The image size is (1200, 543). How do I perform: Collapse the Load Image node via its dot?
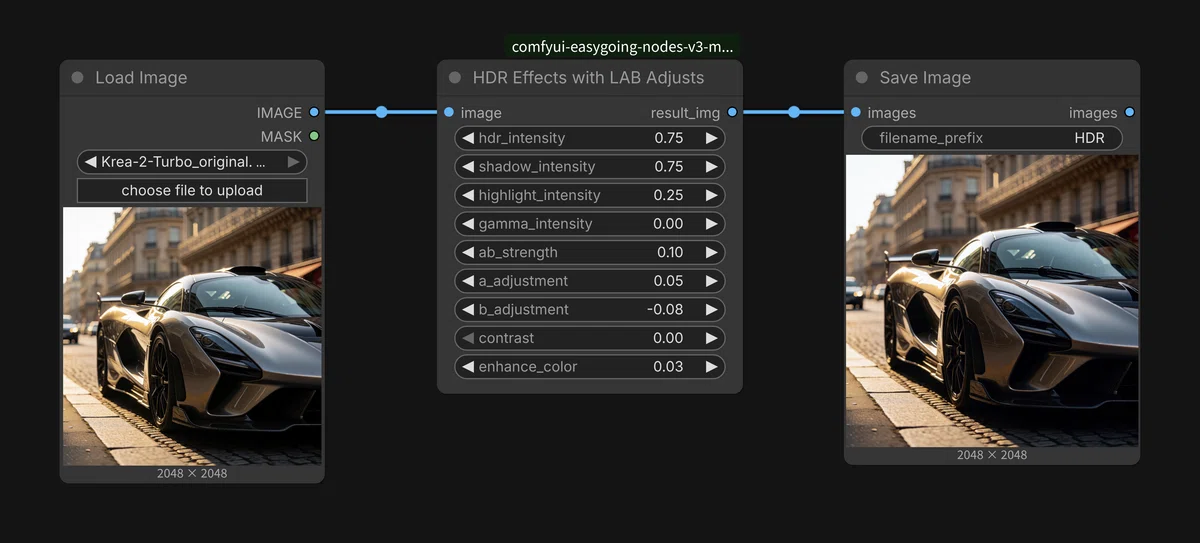click(78, 78)
